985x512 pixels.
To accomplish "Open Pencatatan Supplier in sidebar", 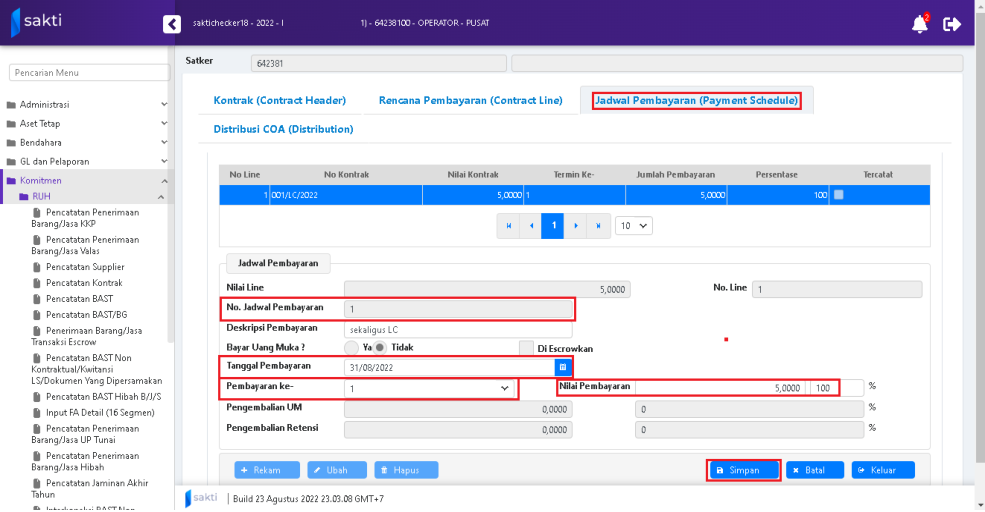I will (85, 267).
